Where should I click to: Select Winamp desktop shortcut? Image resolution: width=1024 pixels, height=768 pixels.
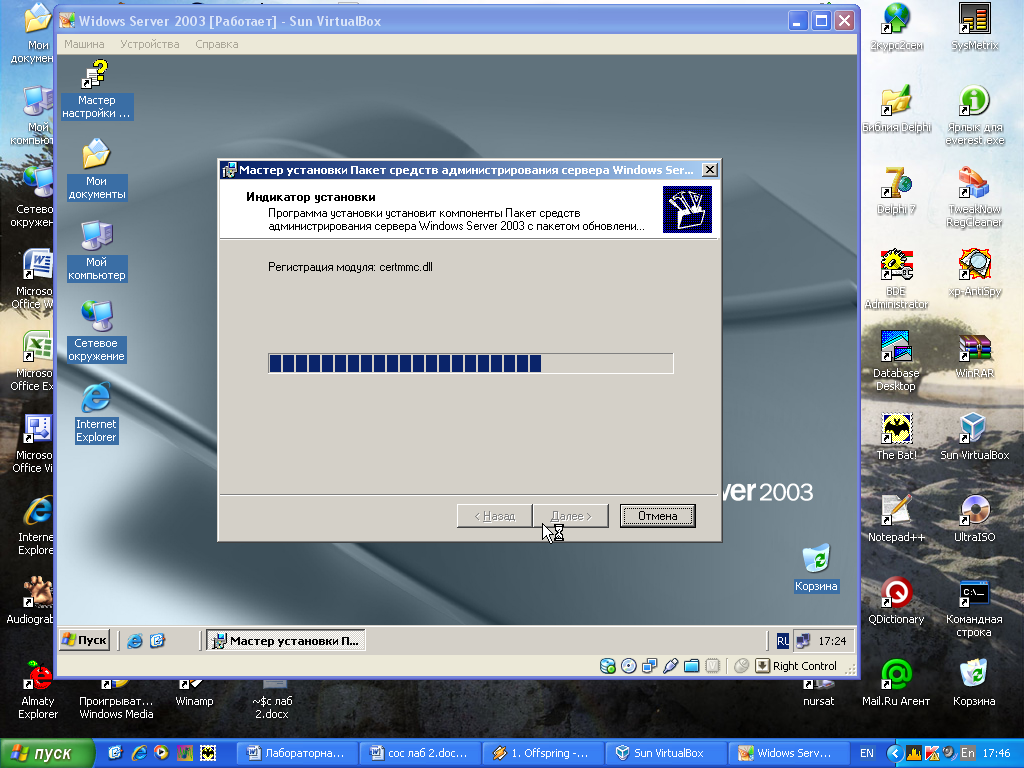click(194, 692)
